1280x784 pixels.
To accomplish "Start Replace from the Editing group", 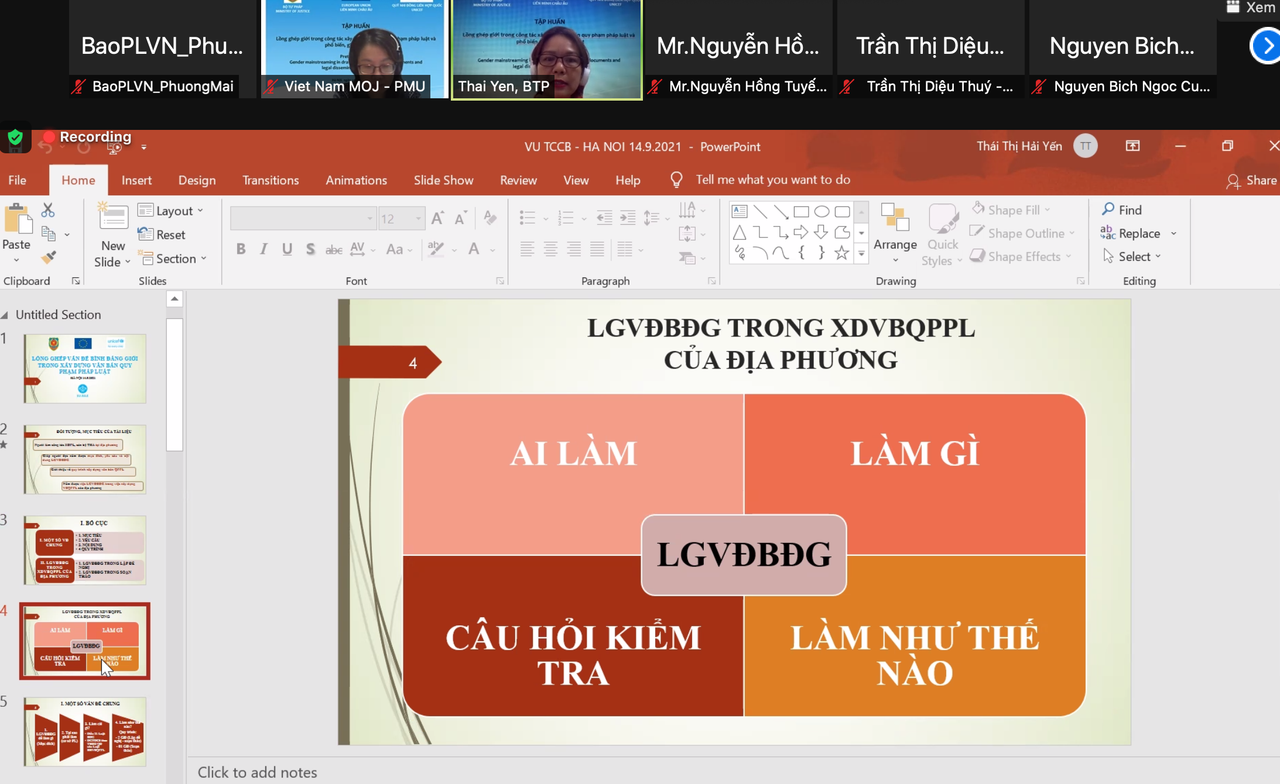I will pos(1138,233).
